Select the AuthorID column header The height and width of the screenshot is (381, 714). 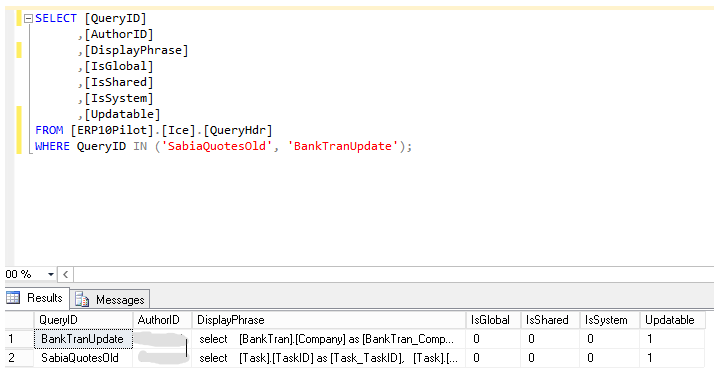[162, 320]
